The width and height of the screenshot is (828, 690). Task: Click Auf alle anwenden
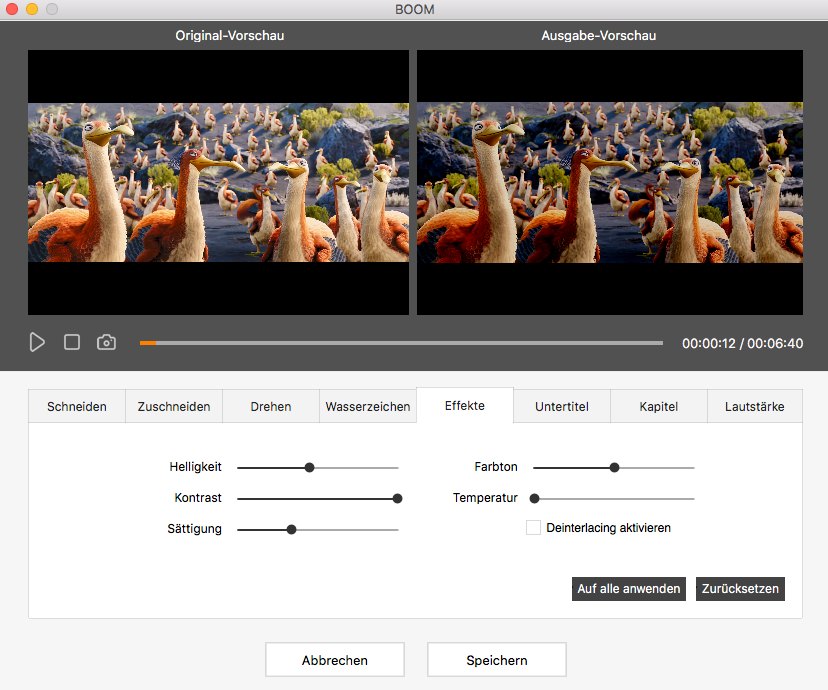click(628, 589)
